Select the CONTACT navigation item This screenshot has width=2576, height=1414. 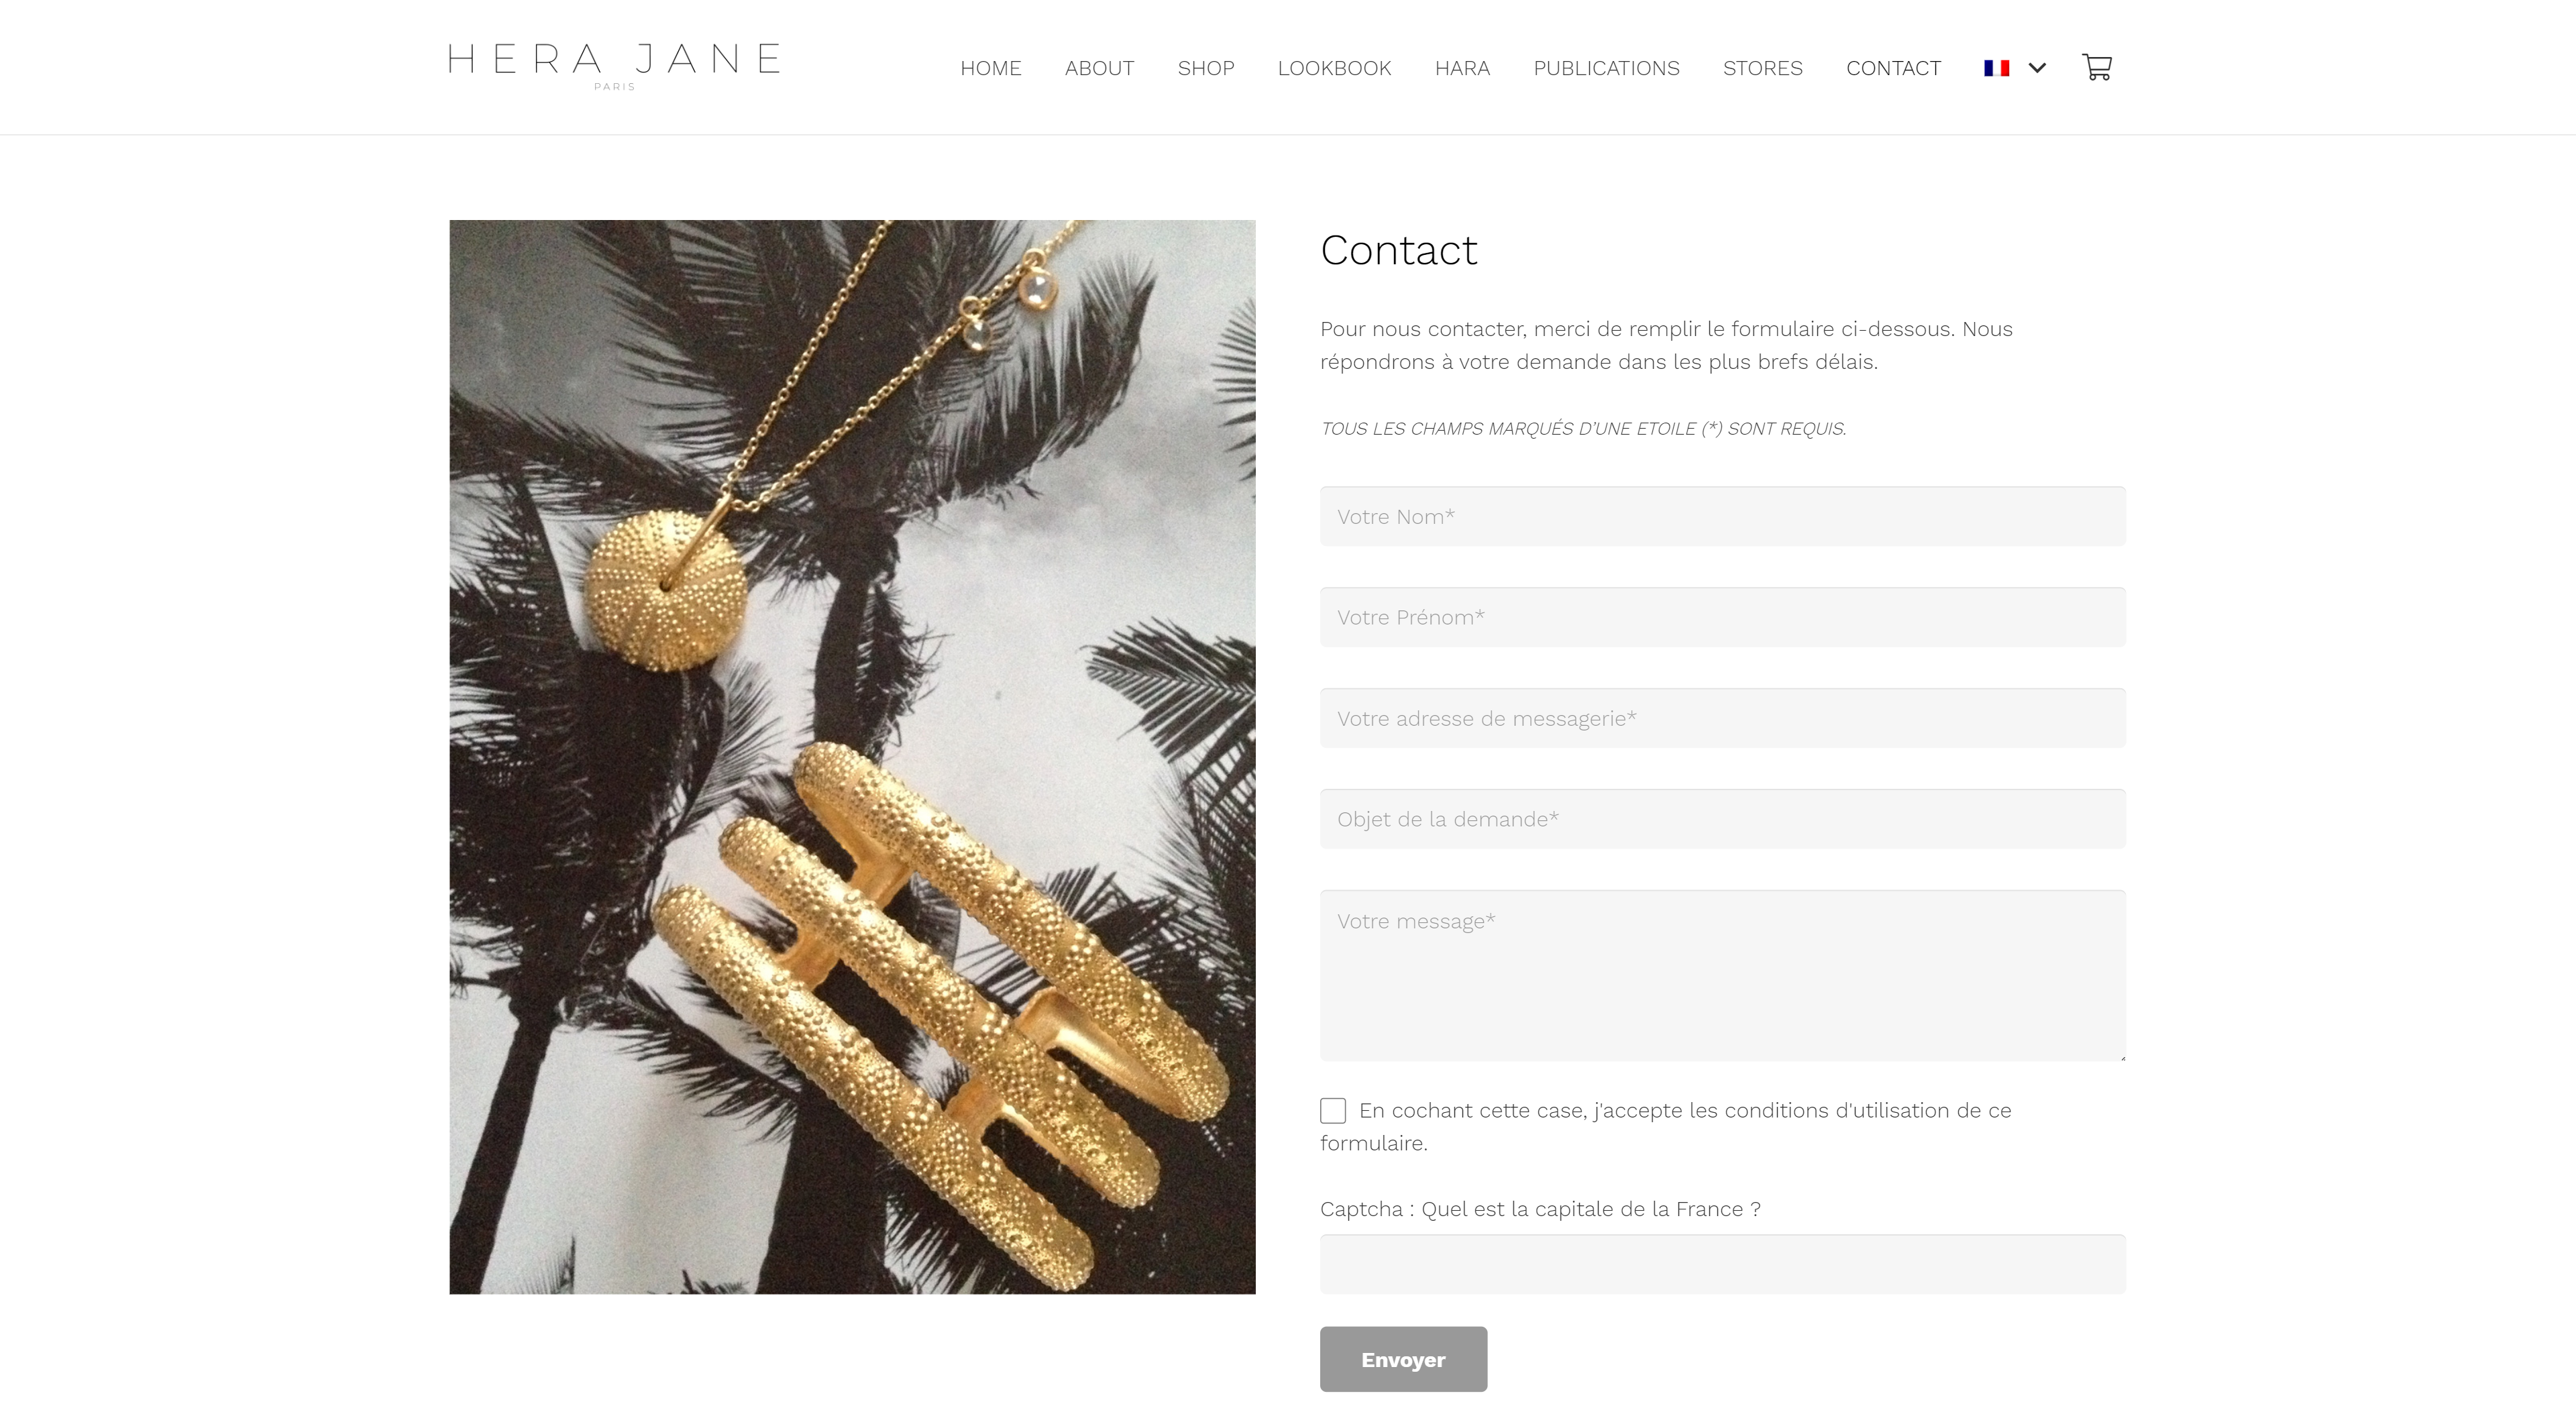(1893, 68)
